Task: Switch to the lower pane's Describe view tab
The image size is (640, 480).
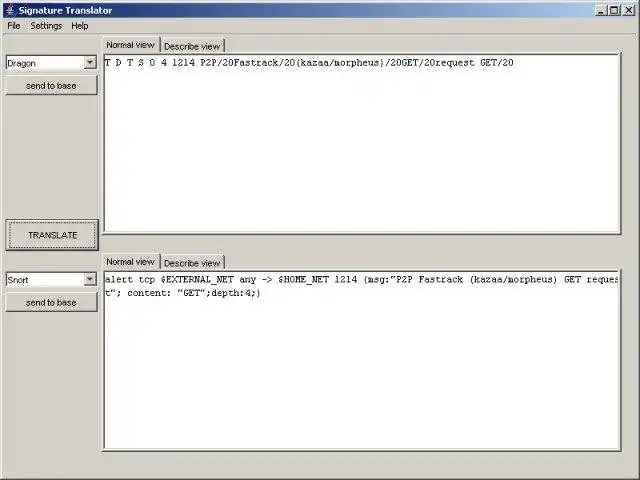Action: pyautogui.click(x=192, y=263)
